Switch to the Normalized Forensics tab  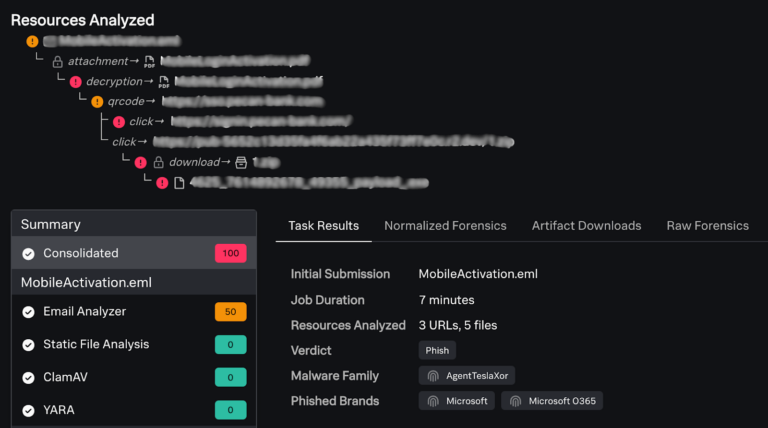tap(445, 226)
